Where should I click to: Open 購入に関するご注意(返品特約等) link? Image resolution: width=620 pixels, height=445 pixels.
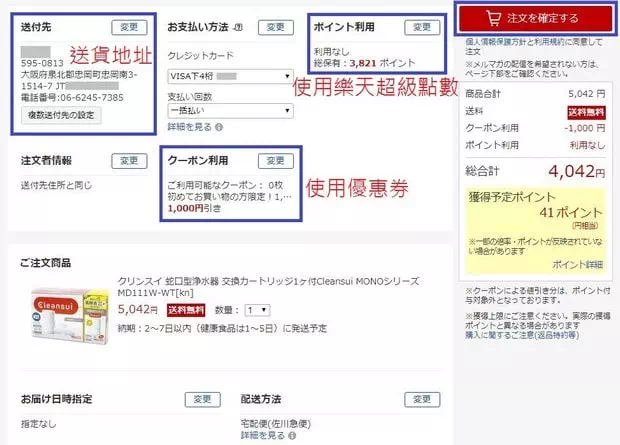[x=522, y=335]
